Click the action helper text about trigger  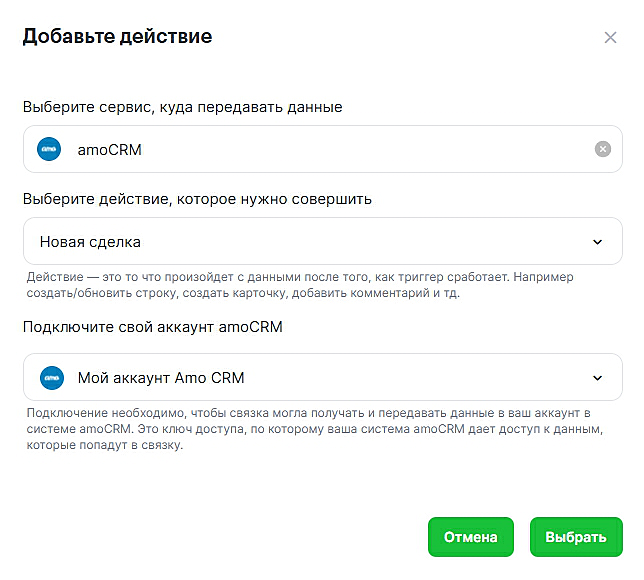click(300, 285)
